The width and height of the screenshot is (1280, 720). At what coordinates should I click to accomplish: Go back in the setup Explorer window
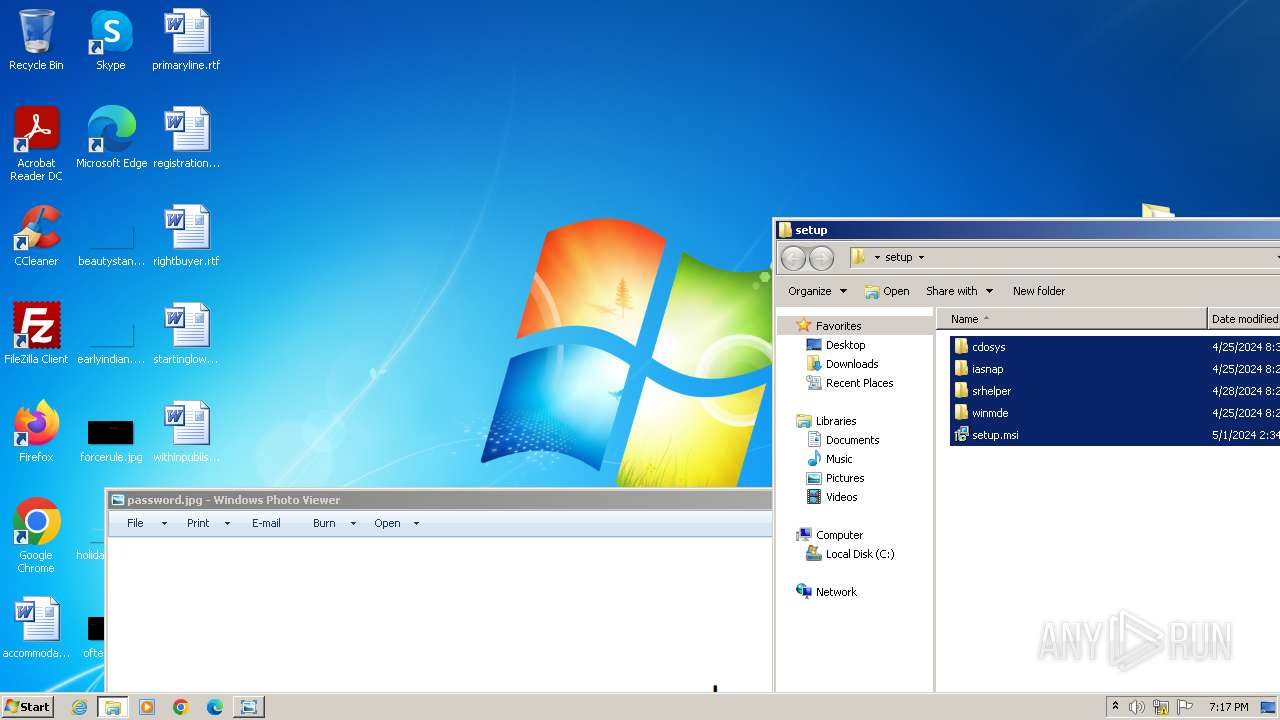[x=793, y=258]
